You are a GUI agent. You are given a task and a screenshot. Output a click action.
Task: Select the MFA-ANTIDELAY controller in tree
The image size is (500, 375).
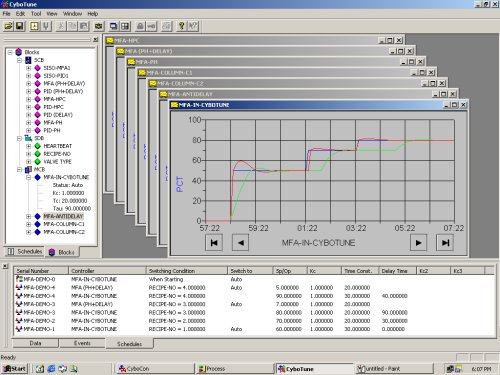click(x=63, y=216)
